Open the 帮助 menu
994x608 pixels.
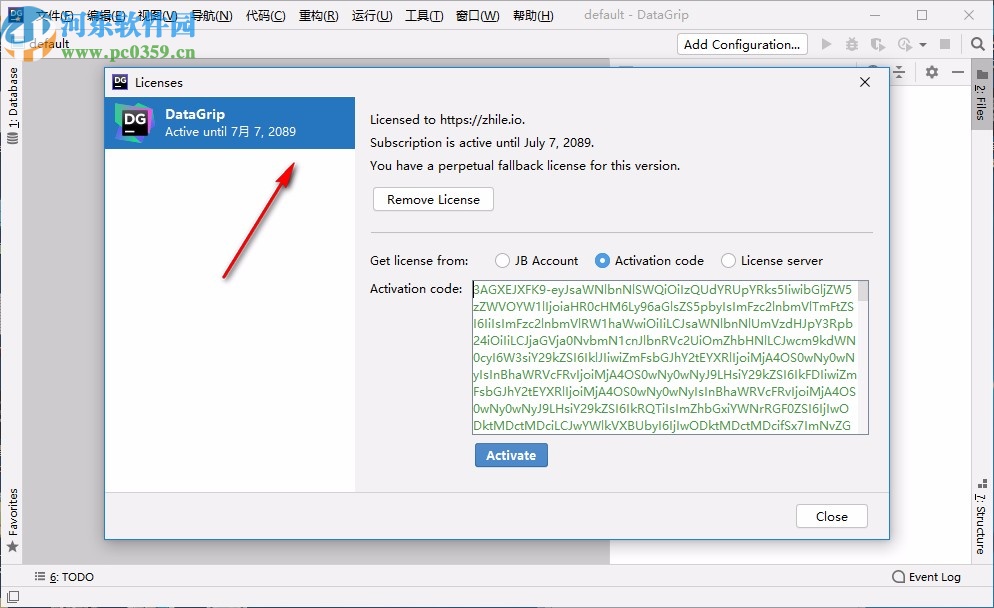533,15
